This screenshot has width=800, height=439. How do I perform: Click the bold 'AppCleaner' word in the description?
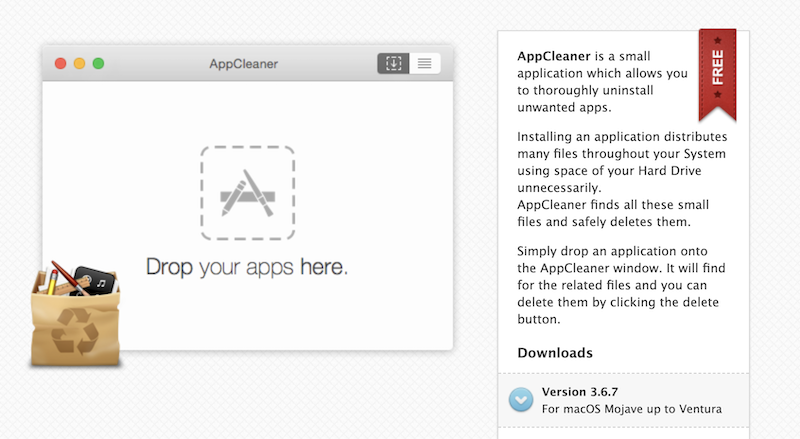[554, 56]
